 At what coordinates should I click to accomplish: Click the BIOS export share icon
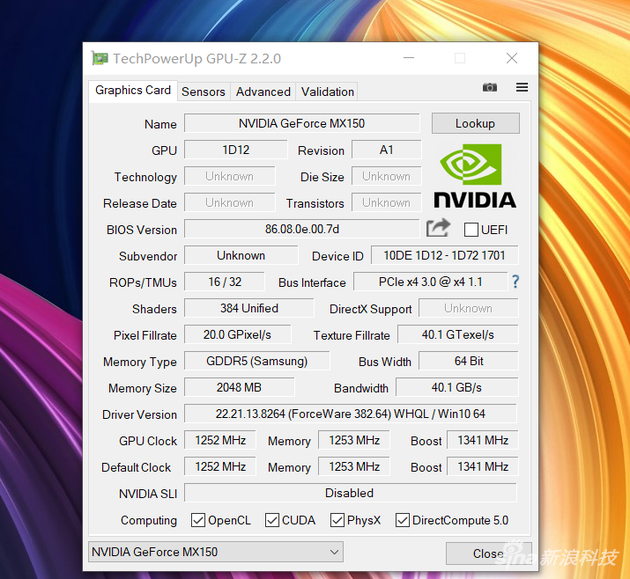(x=438, y=228)
